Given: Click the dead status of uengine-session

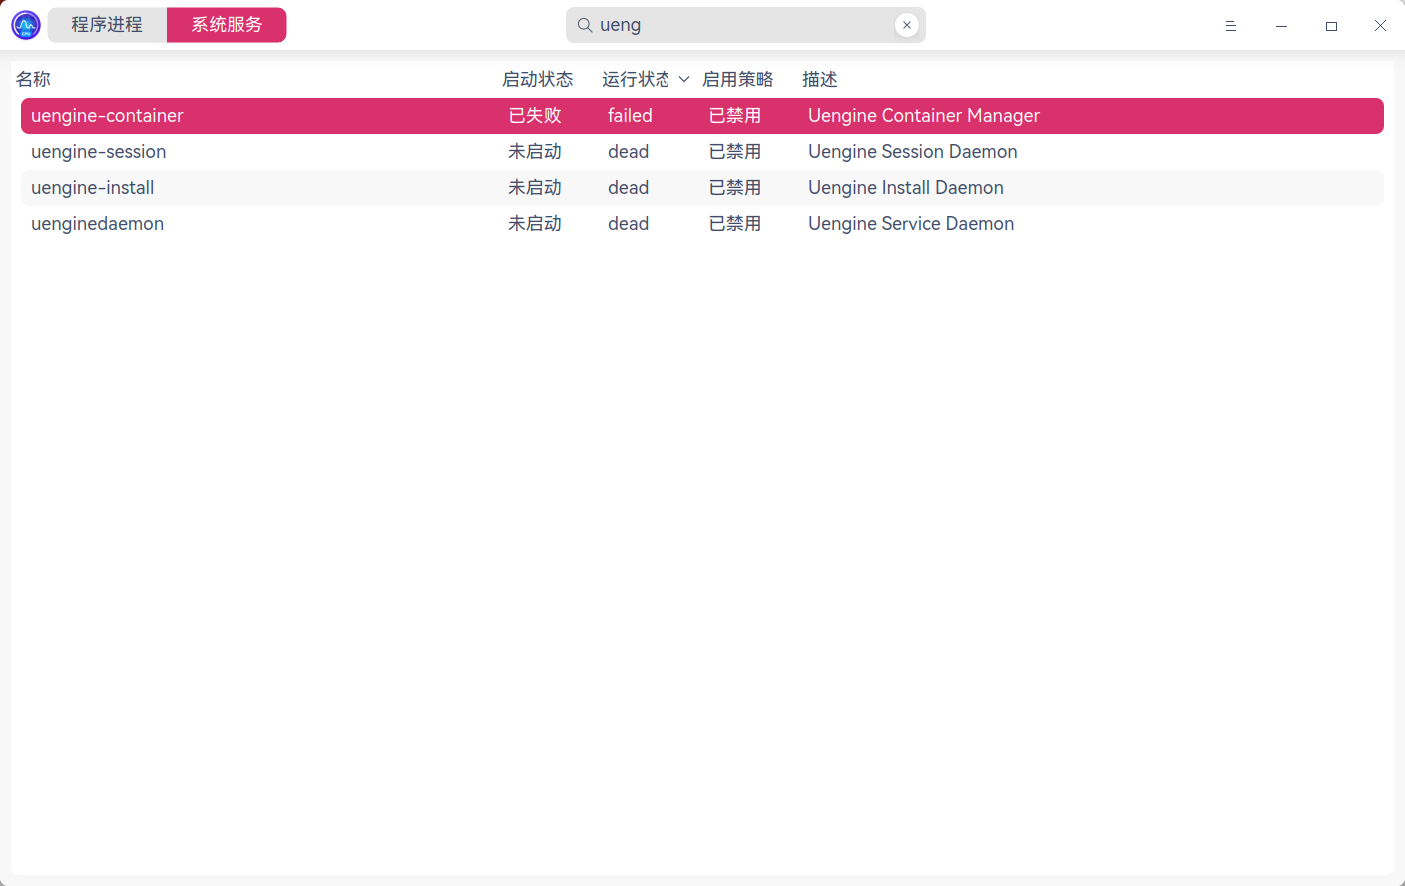Looking at the screenshot, I should click(628, 151).
